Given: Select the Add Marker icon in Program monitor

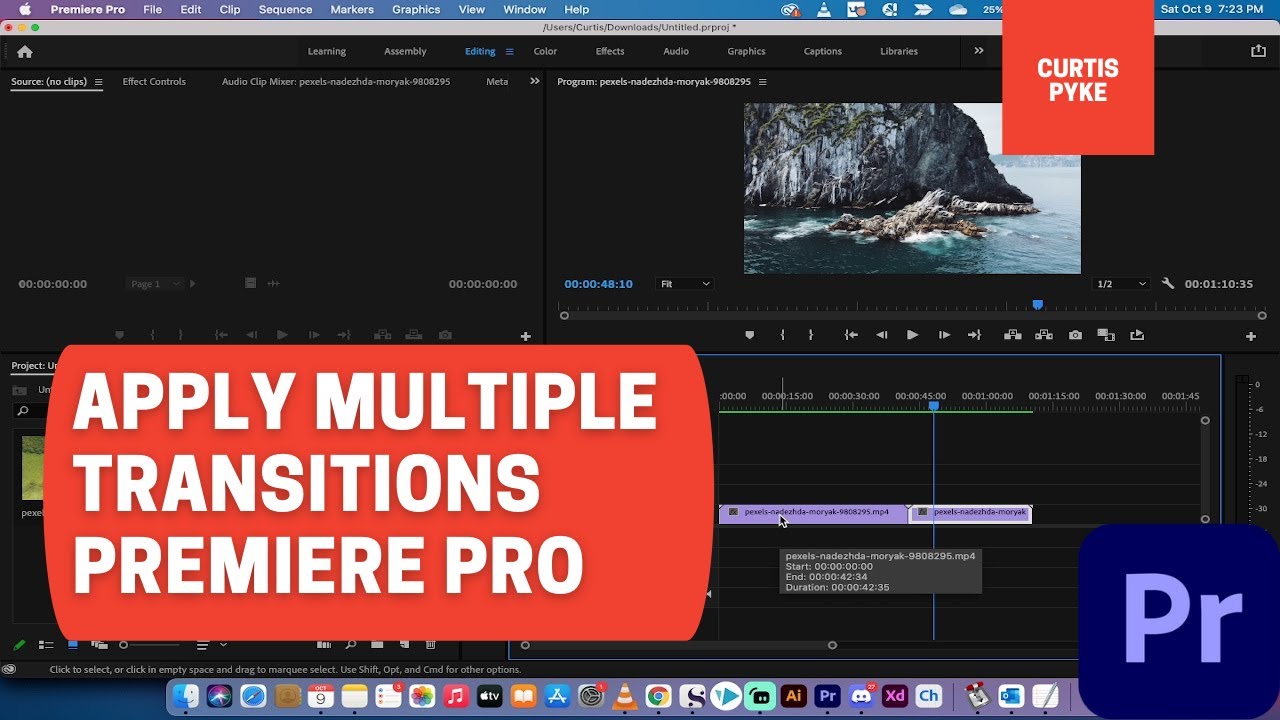Looking at the screenshot, I should coord(749,335).
